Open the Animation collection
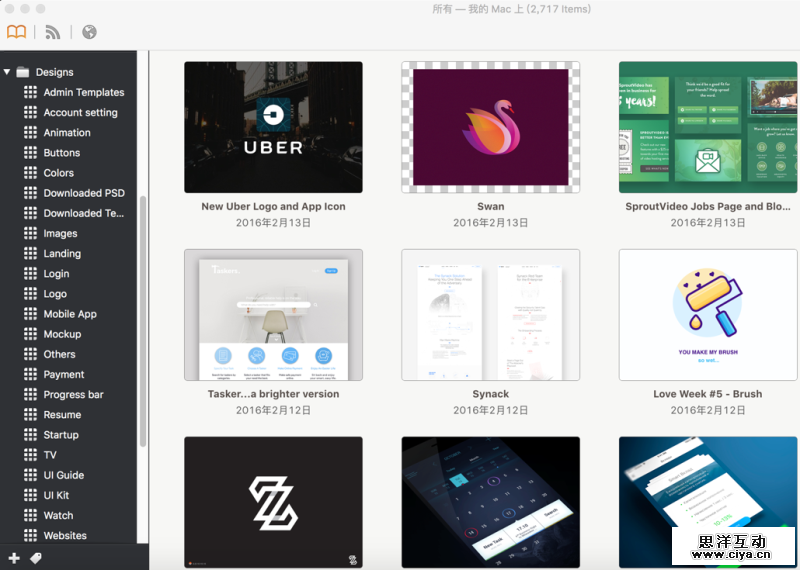800x570 pixels. pyautogui.click(x=67, y=133)
